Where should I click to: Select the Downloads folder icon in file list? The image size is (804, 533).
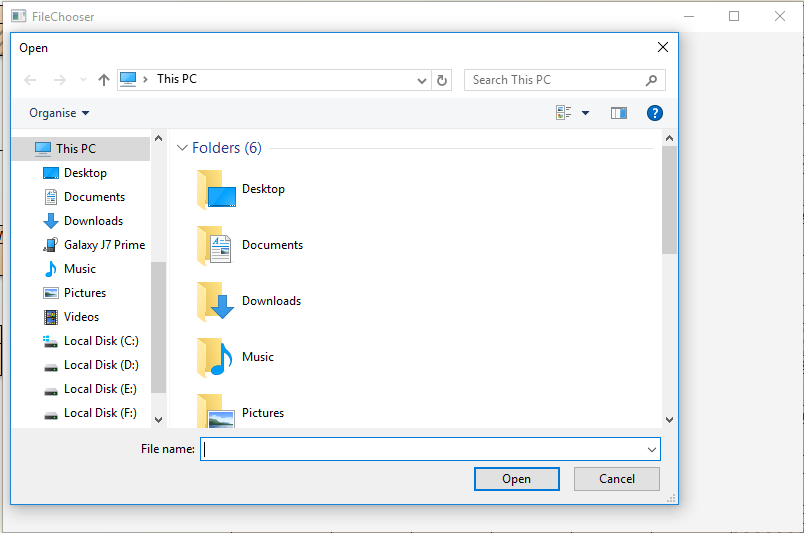(216, 301)
